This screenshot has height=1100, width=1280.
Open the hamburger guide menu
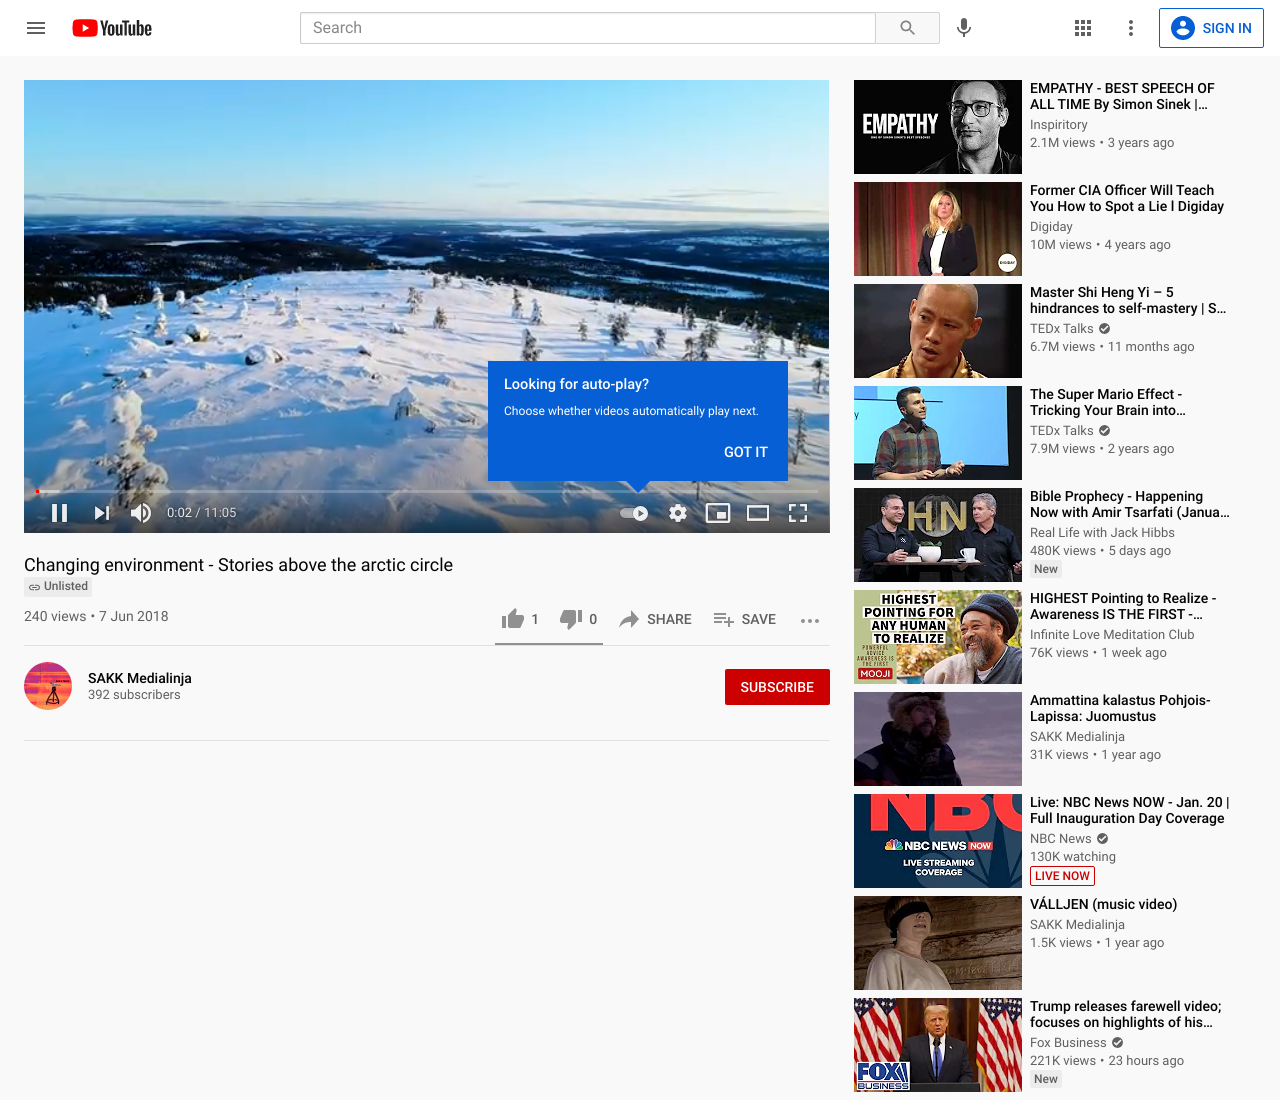pyautogui.click(x=36, y=28)
